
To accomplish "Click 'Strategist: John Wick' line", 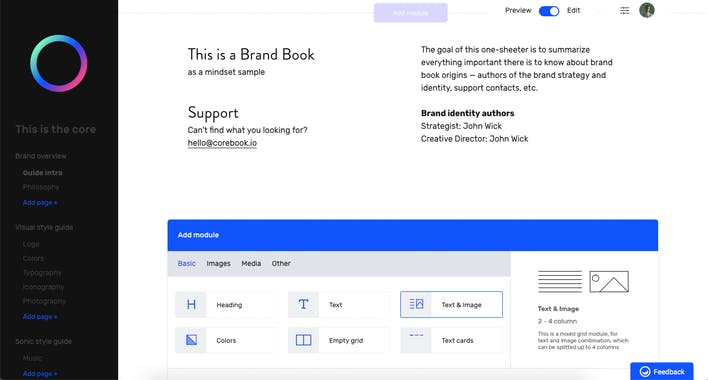I will point(461,126).
